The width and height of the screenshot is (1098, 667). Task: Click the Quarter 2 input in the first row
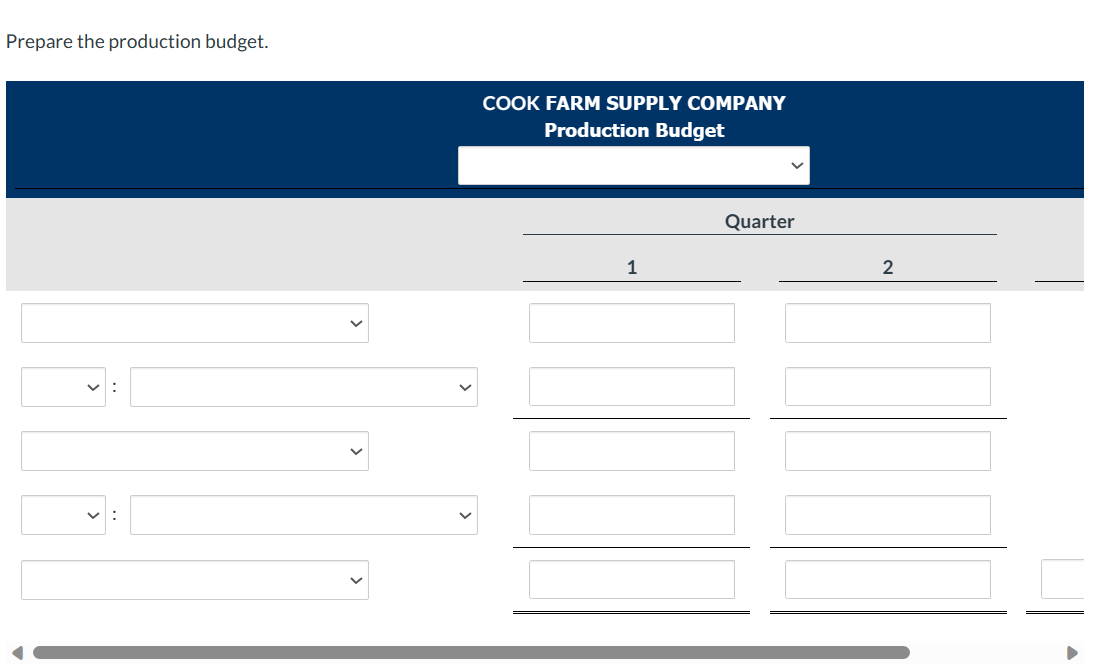(887, 322)
